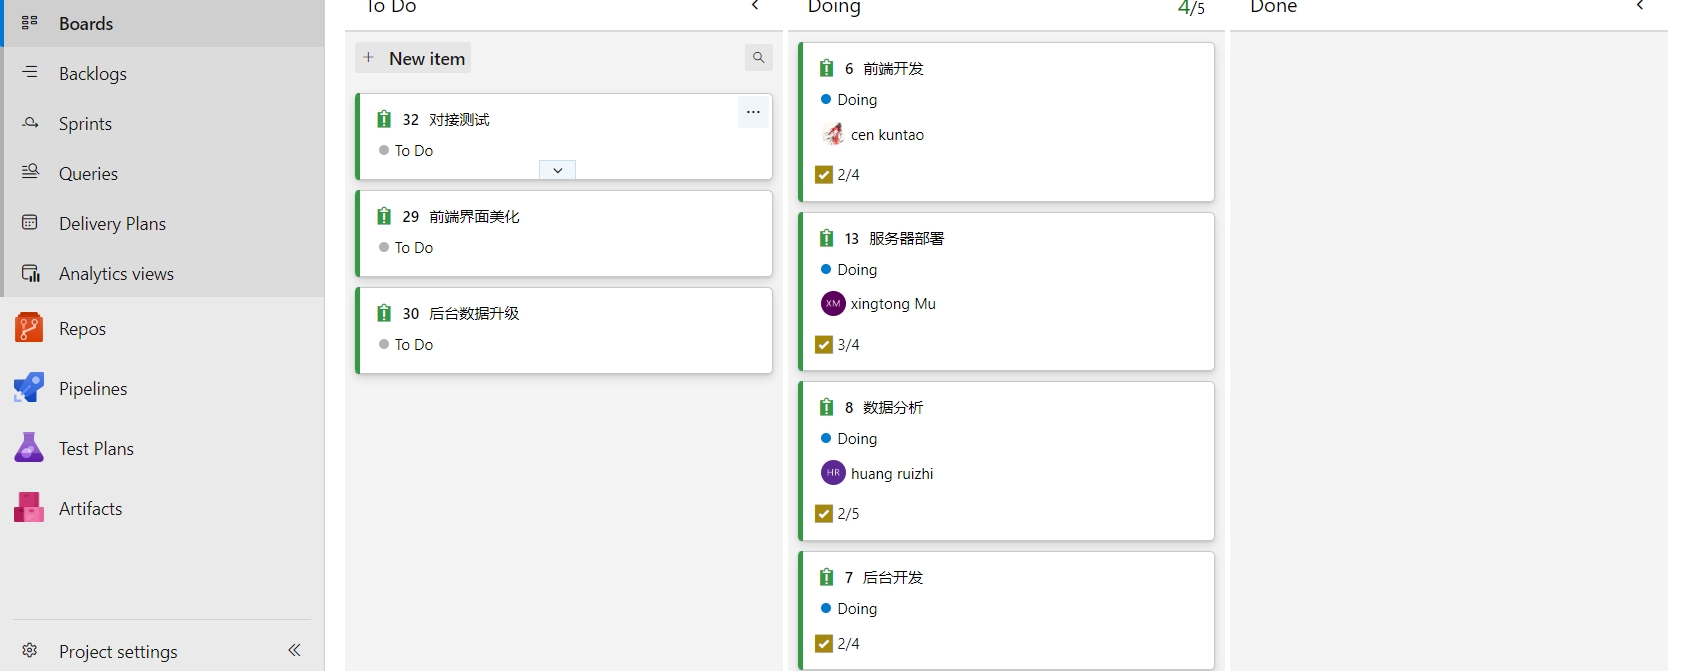Click the work item type icon on card 8
This screenshot has width=1687, height=671.
(x=826, y=407)
